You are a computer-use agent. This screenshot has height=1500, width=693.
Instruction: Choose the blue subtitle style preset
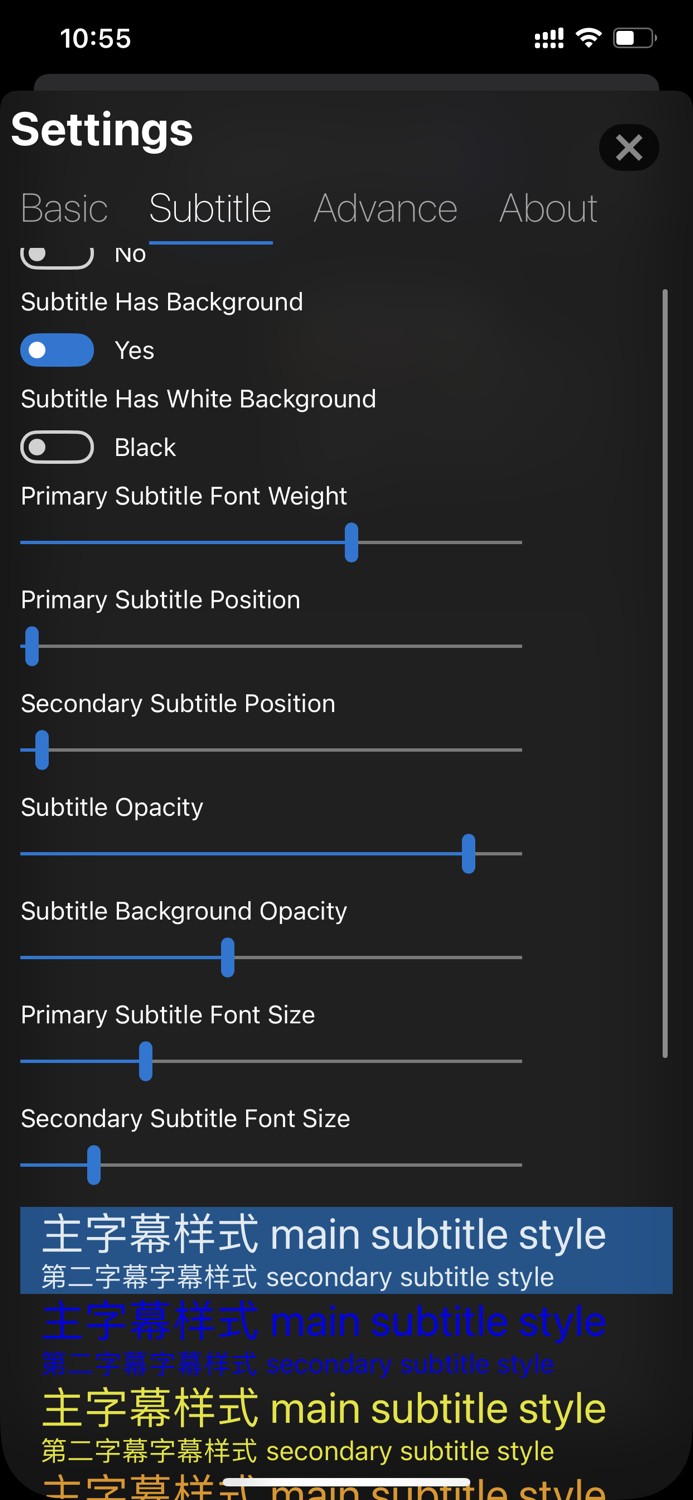pos(346,1337)
